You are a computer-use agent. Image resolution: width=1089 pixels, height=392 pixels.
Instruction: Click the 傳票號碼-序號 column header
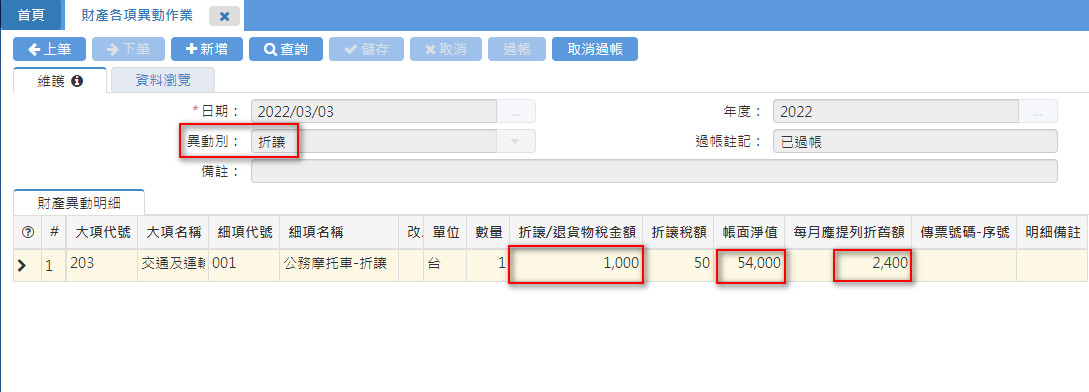(964, 232)
